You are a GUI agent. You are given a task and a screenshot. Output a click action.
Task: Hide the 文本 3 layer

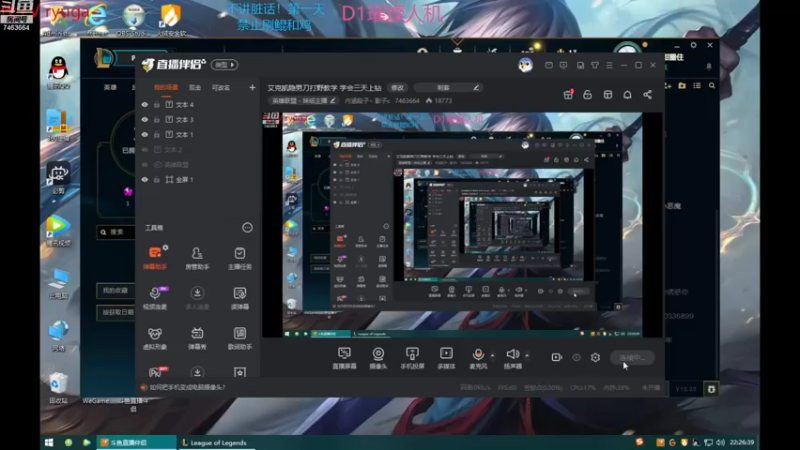pos(145,119)
